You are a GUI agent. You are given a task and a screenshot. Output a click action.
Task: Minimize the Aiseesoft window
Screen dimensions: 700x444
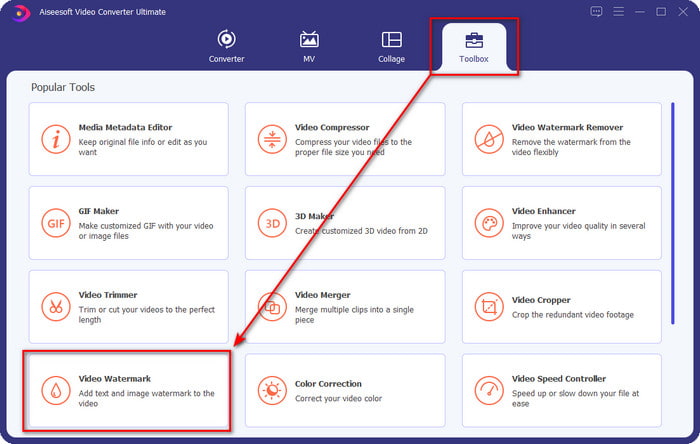click(x=640, y=12)
